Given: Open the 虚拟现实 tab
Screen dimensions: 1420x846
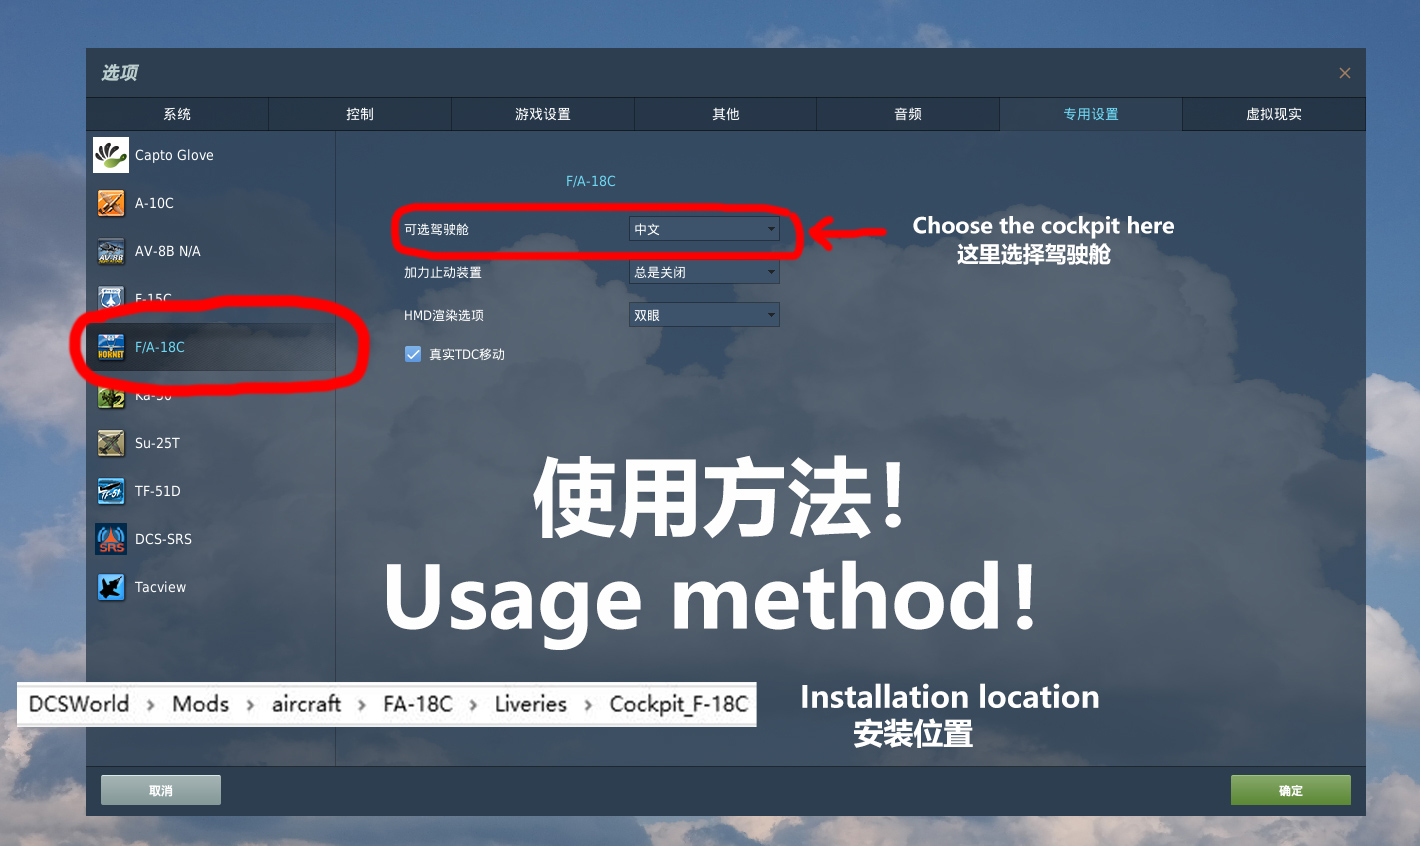Looking at the screenshot, I should (1273, 114).
